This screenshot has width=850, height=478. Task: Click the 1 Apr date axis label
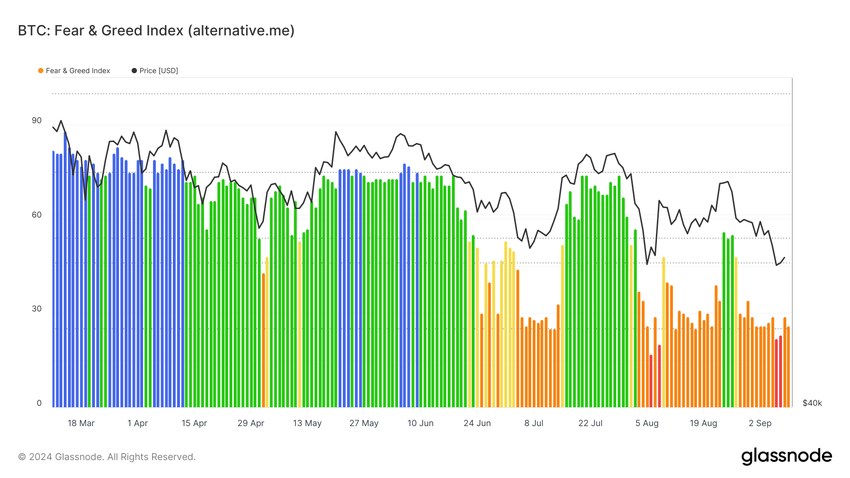pos(137,423)
